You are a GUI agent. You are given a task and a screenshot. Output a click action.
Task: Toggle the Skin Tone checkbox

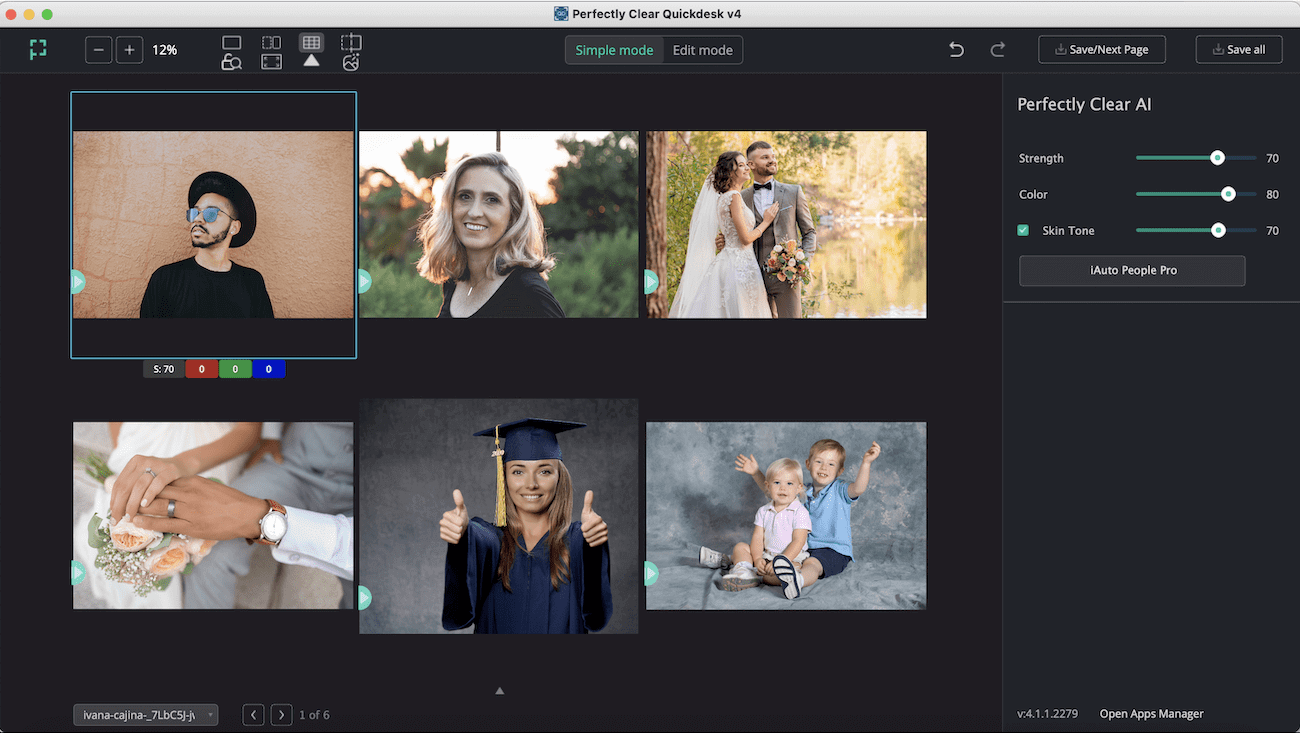pyautogui.click(x=1023, y=230)
